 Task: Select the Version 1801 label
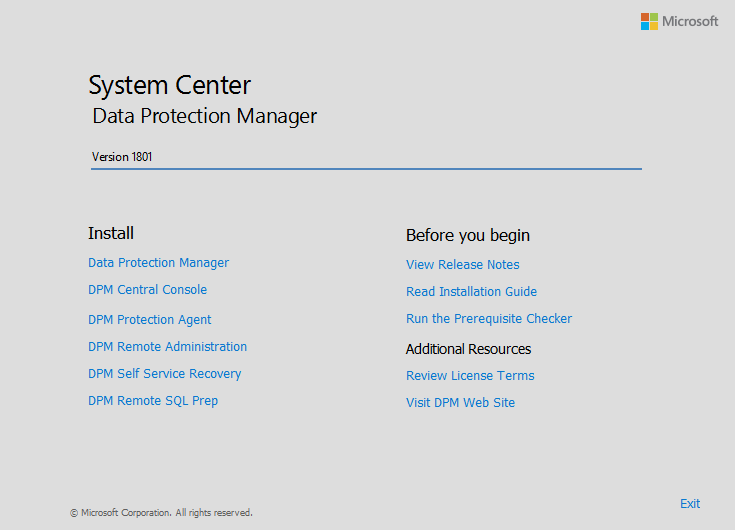122,157
